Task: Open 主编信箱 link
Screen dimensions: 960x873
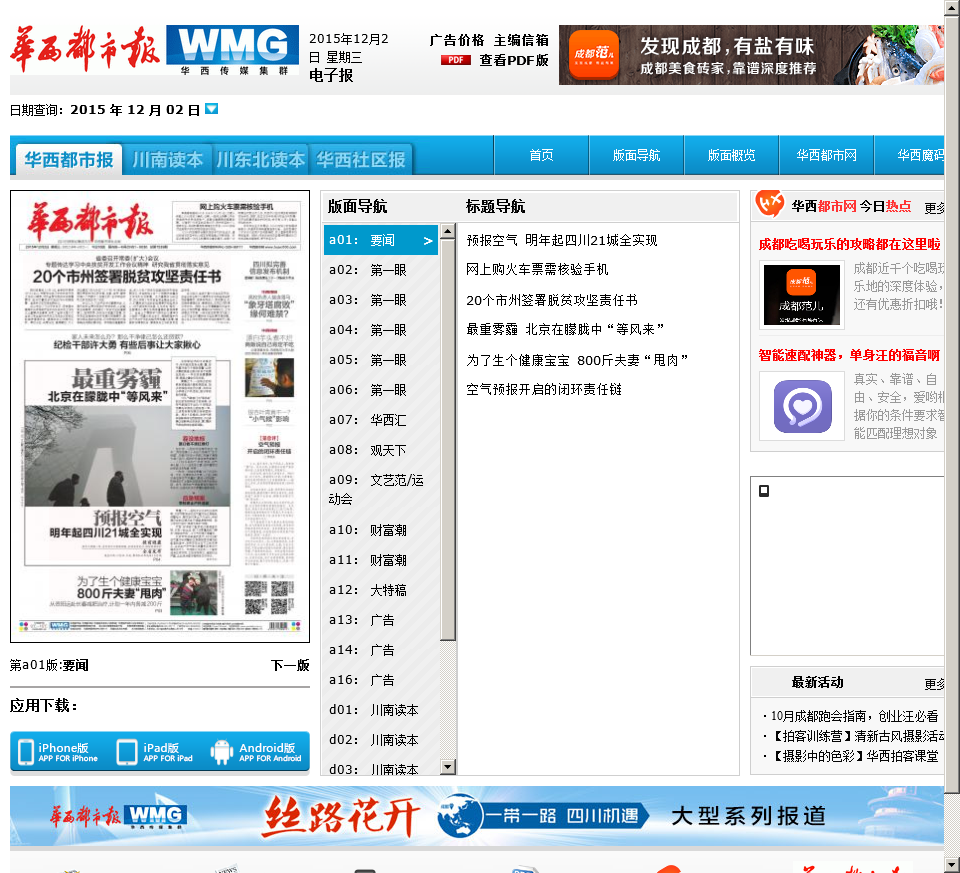Action: (x=521, y=40)
